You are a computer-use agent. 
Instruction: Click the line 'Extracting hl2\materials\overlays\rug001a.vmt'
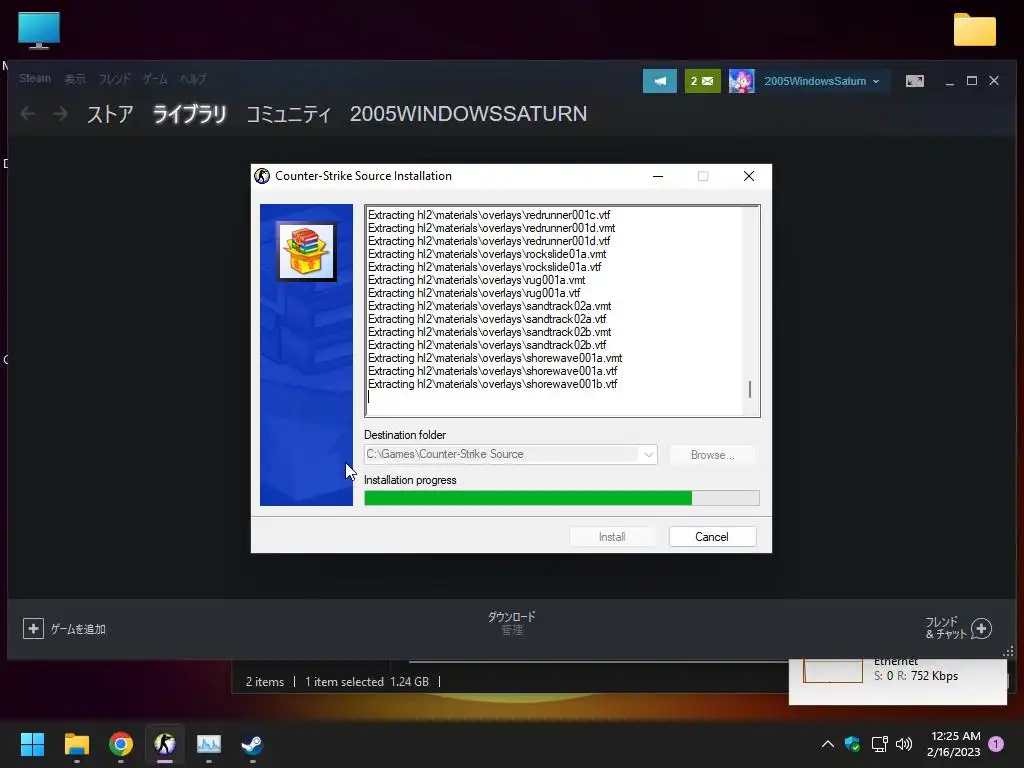(477, 280)
